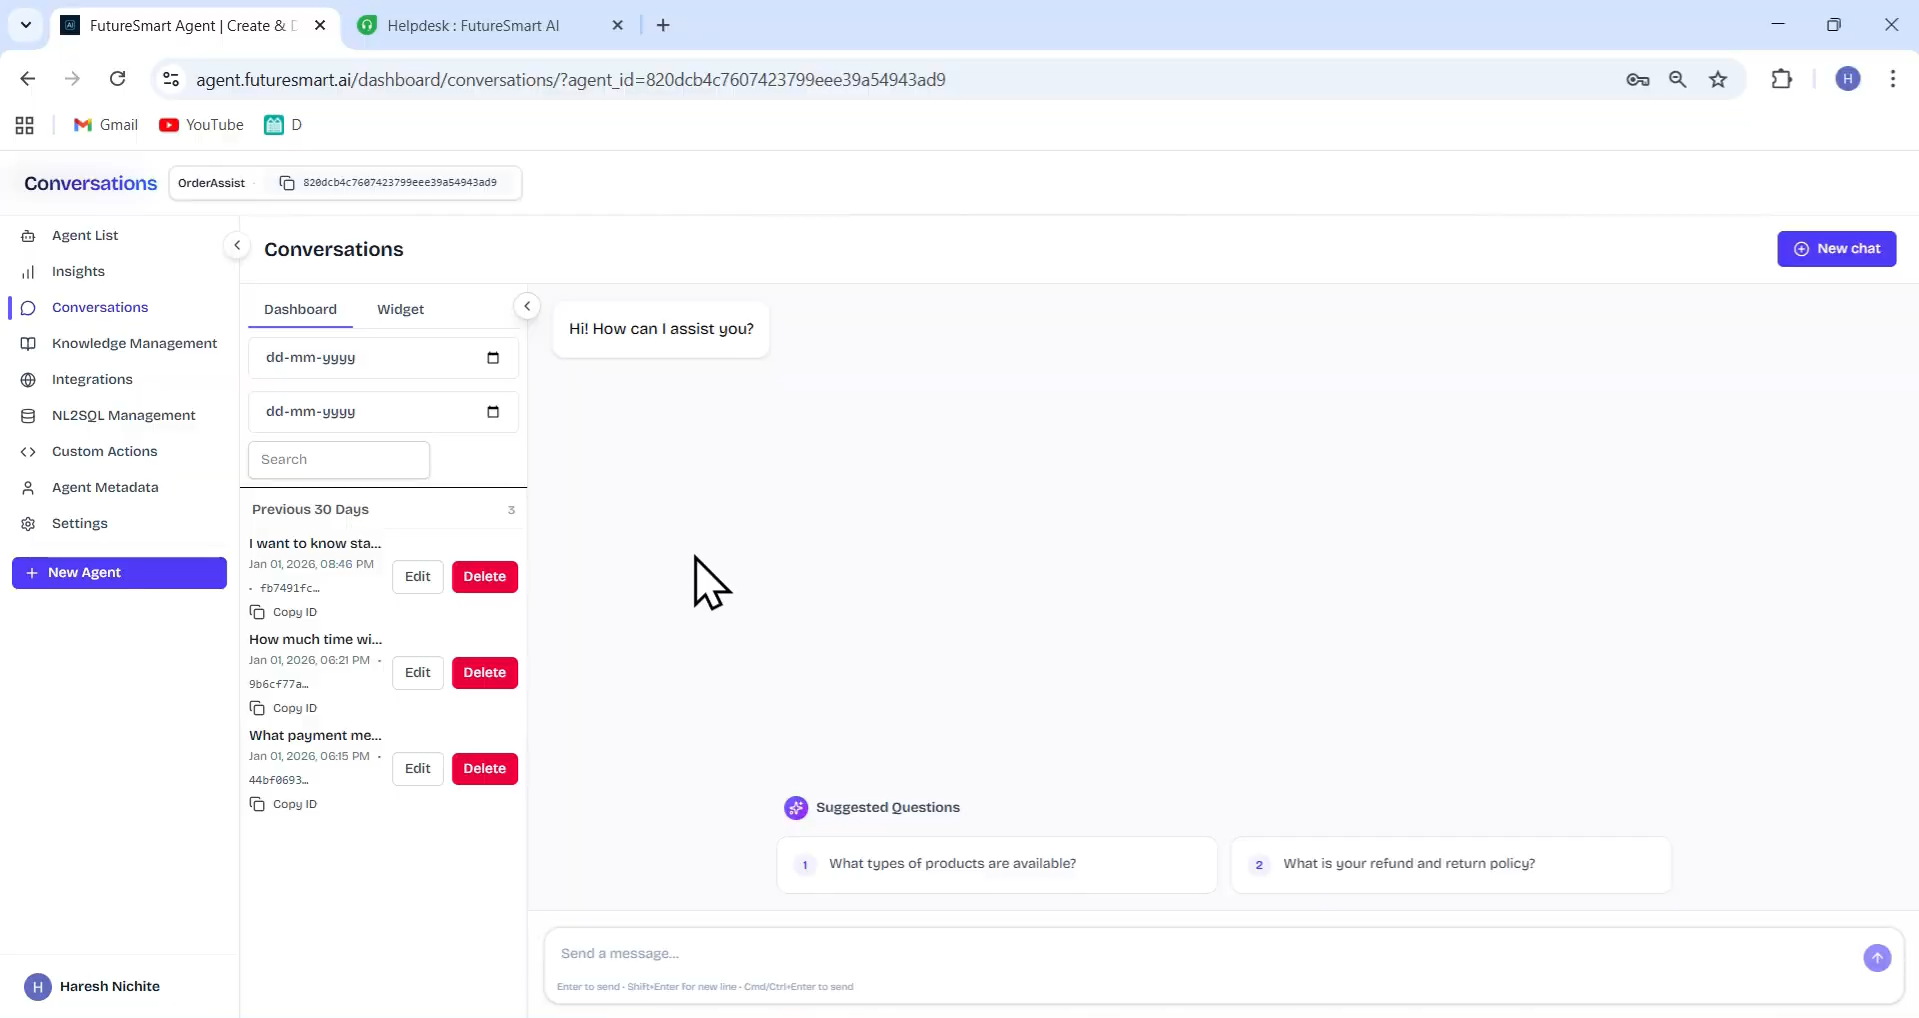
Task: Open Agent Metadata page
Action: point(105,487)
